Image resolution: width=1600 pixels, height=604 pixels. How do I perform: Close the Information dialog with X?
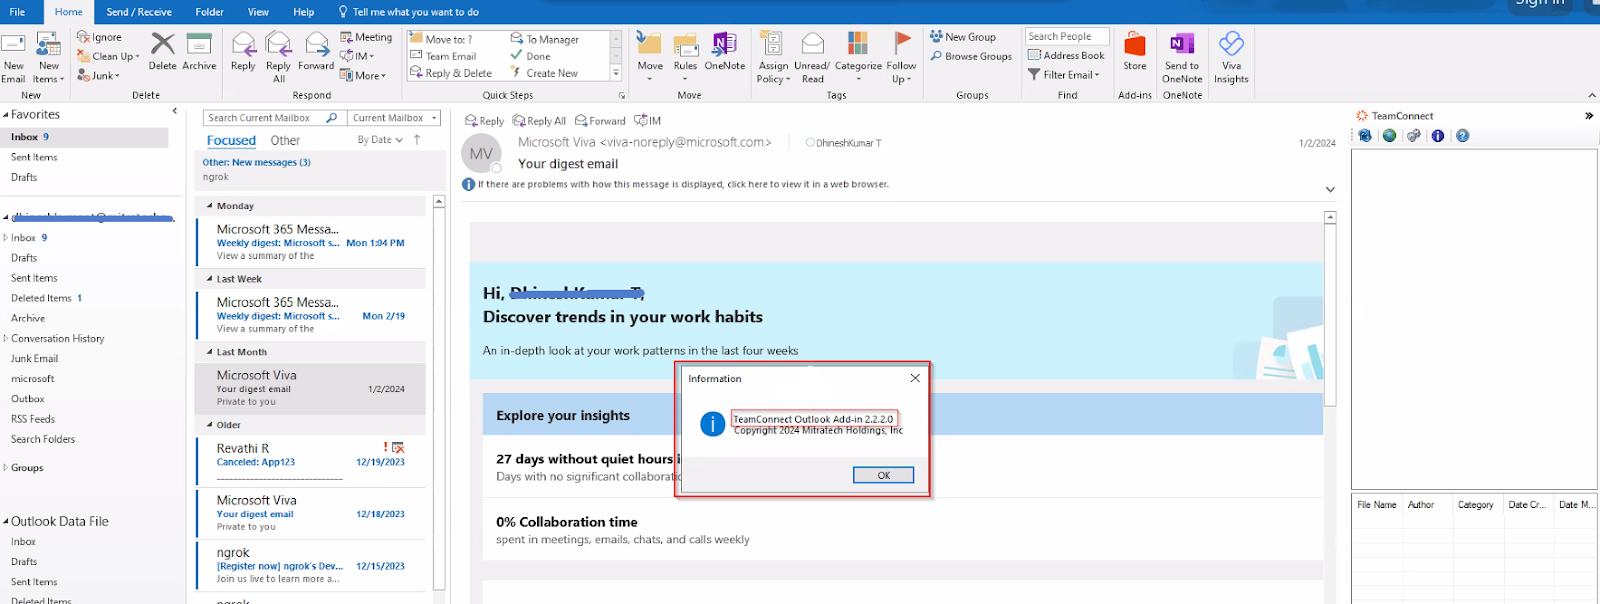click(915, 378)
